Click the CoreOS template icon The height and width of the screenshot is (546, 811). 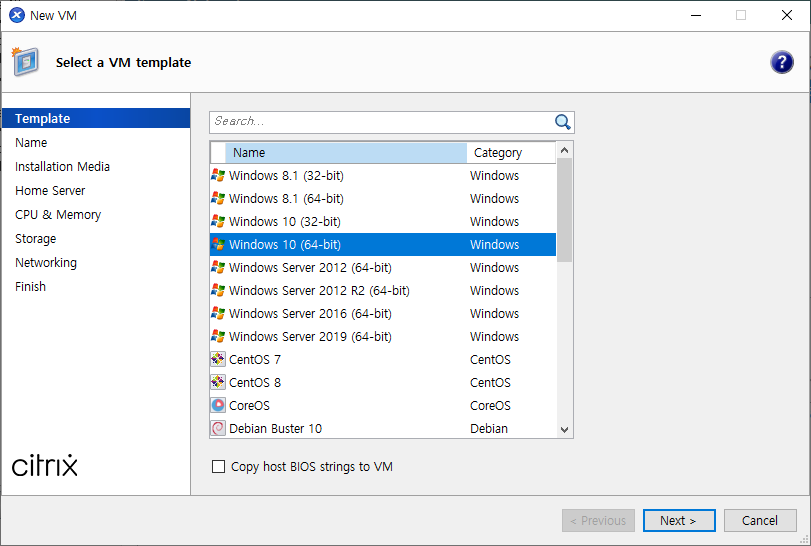218,405
